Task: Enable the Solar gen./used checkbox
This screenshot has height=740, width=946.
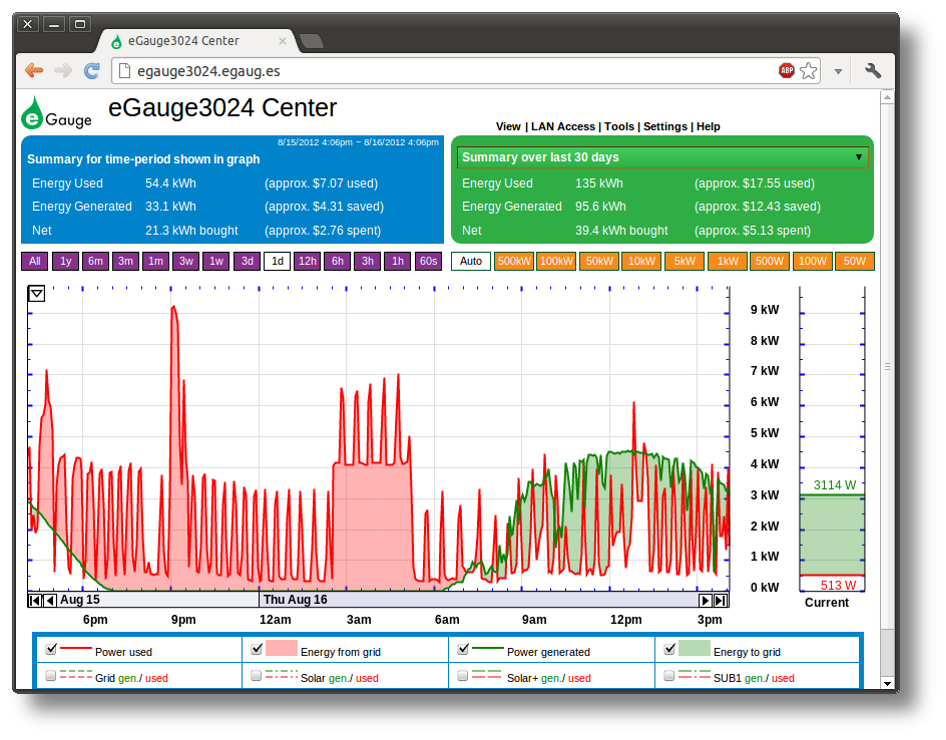Action: pos(256,675)
